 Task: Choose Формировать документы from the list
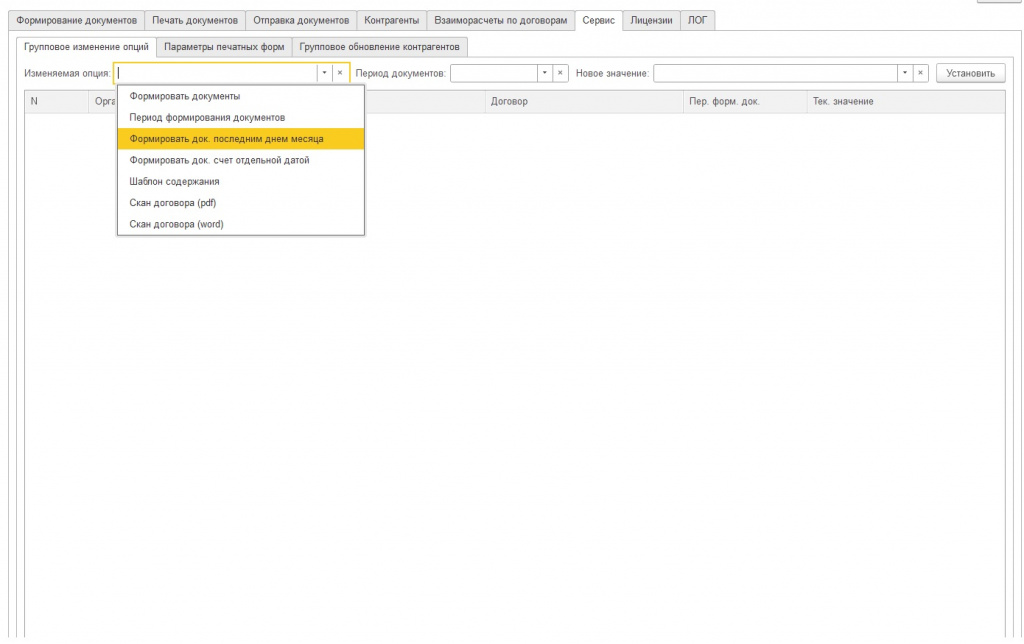click(x=240, y=96)
